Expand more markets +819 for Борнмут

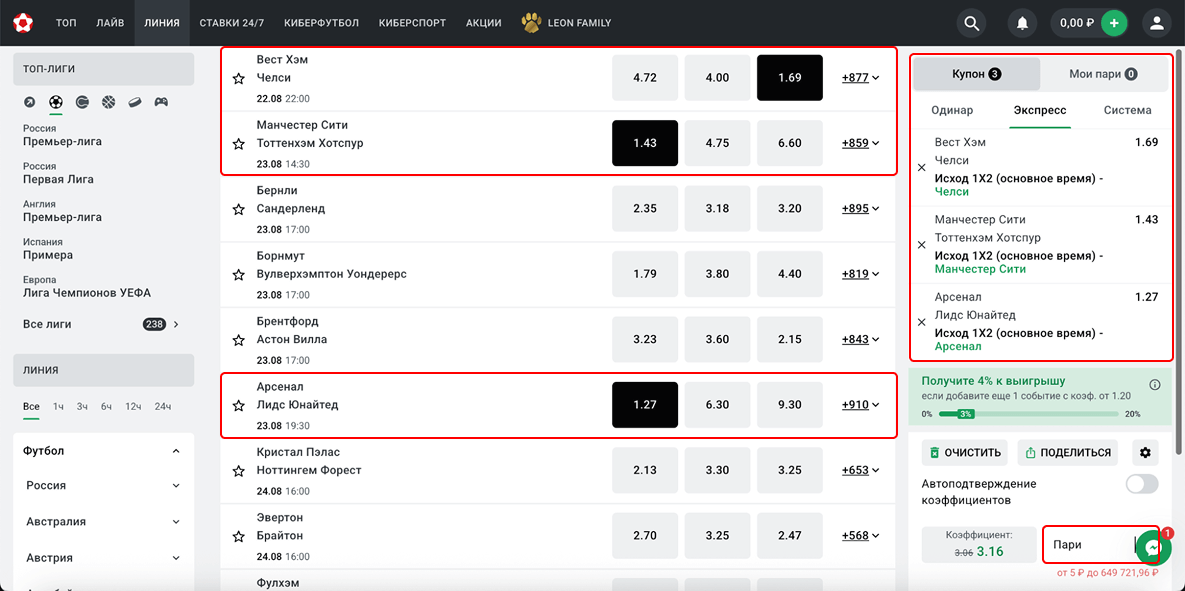tap(861, 274)
